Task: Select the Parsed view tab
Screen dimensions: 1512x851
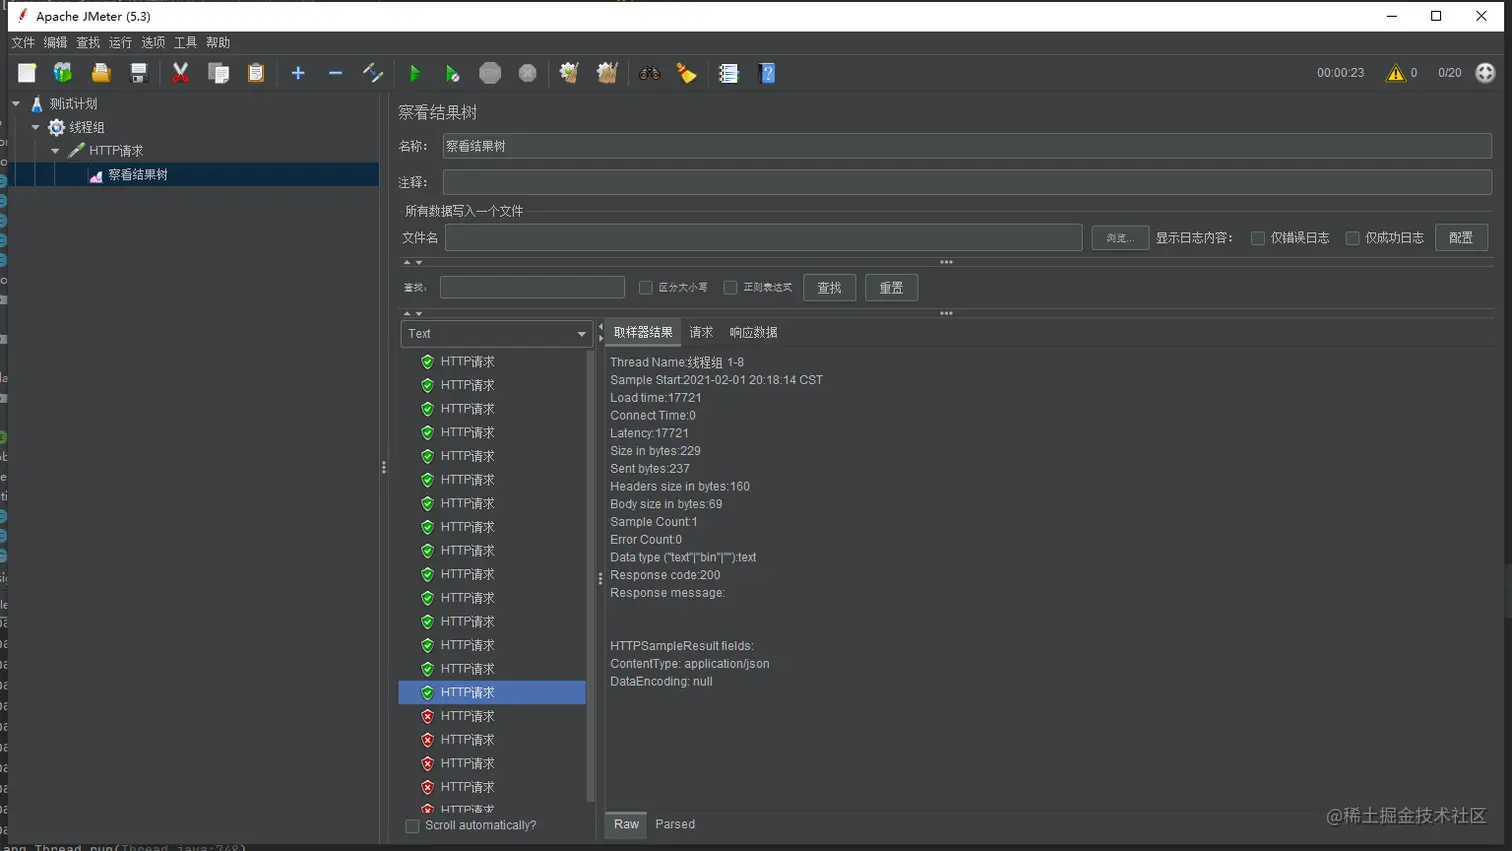Action: click(x=675, y=825)
